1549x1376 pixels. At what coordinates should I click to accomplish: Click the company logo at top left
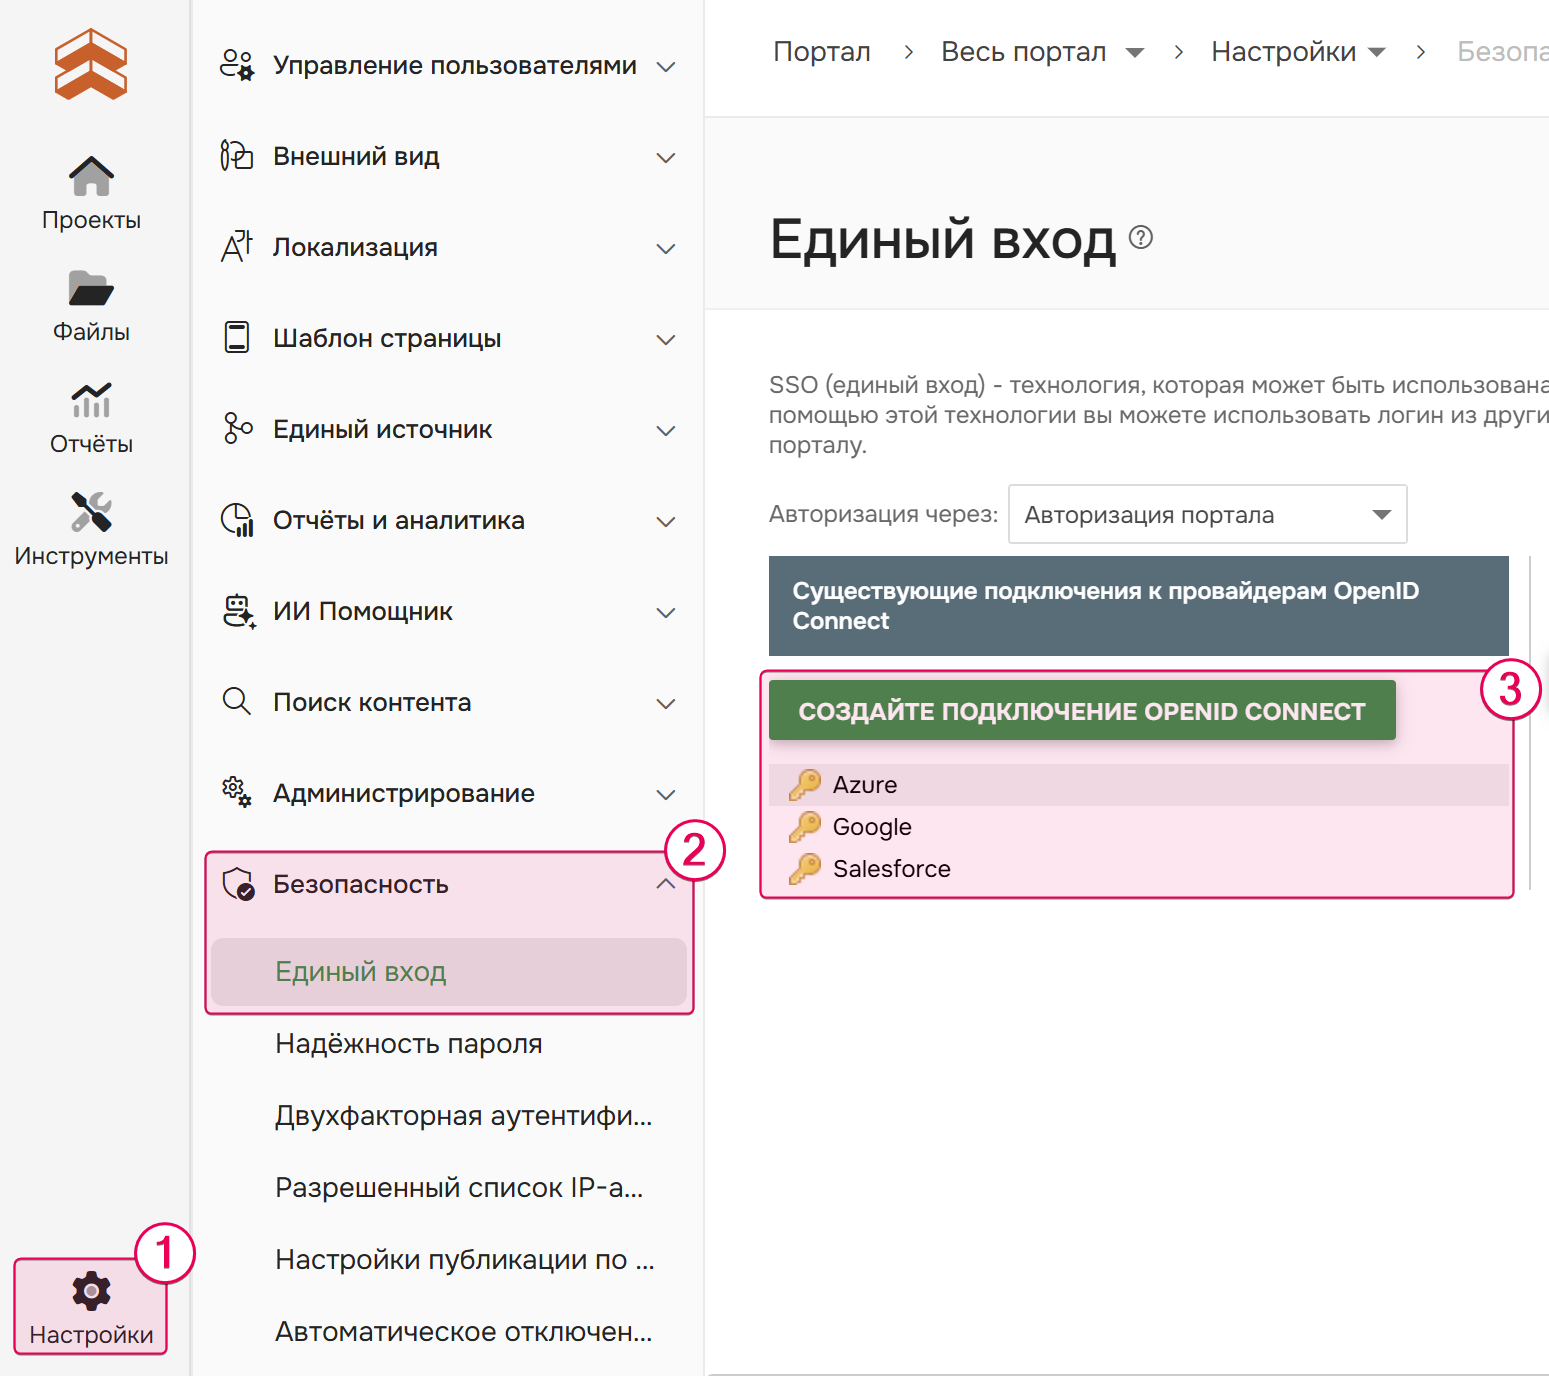tap(90, 65)
